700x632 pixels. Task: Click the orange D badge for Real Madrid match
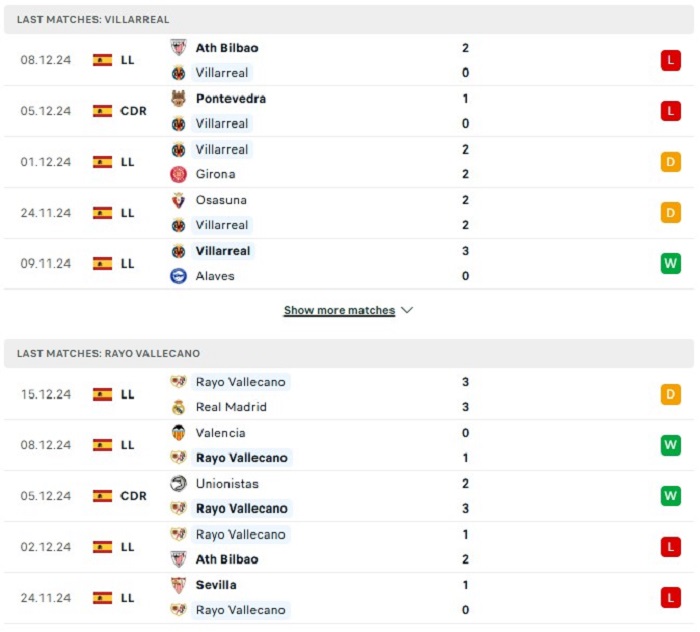point(671,395)
